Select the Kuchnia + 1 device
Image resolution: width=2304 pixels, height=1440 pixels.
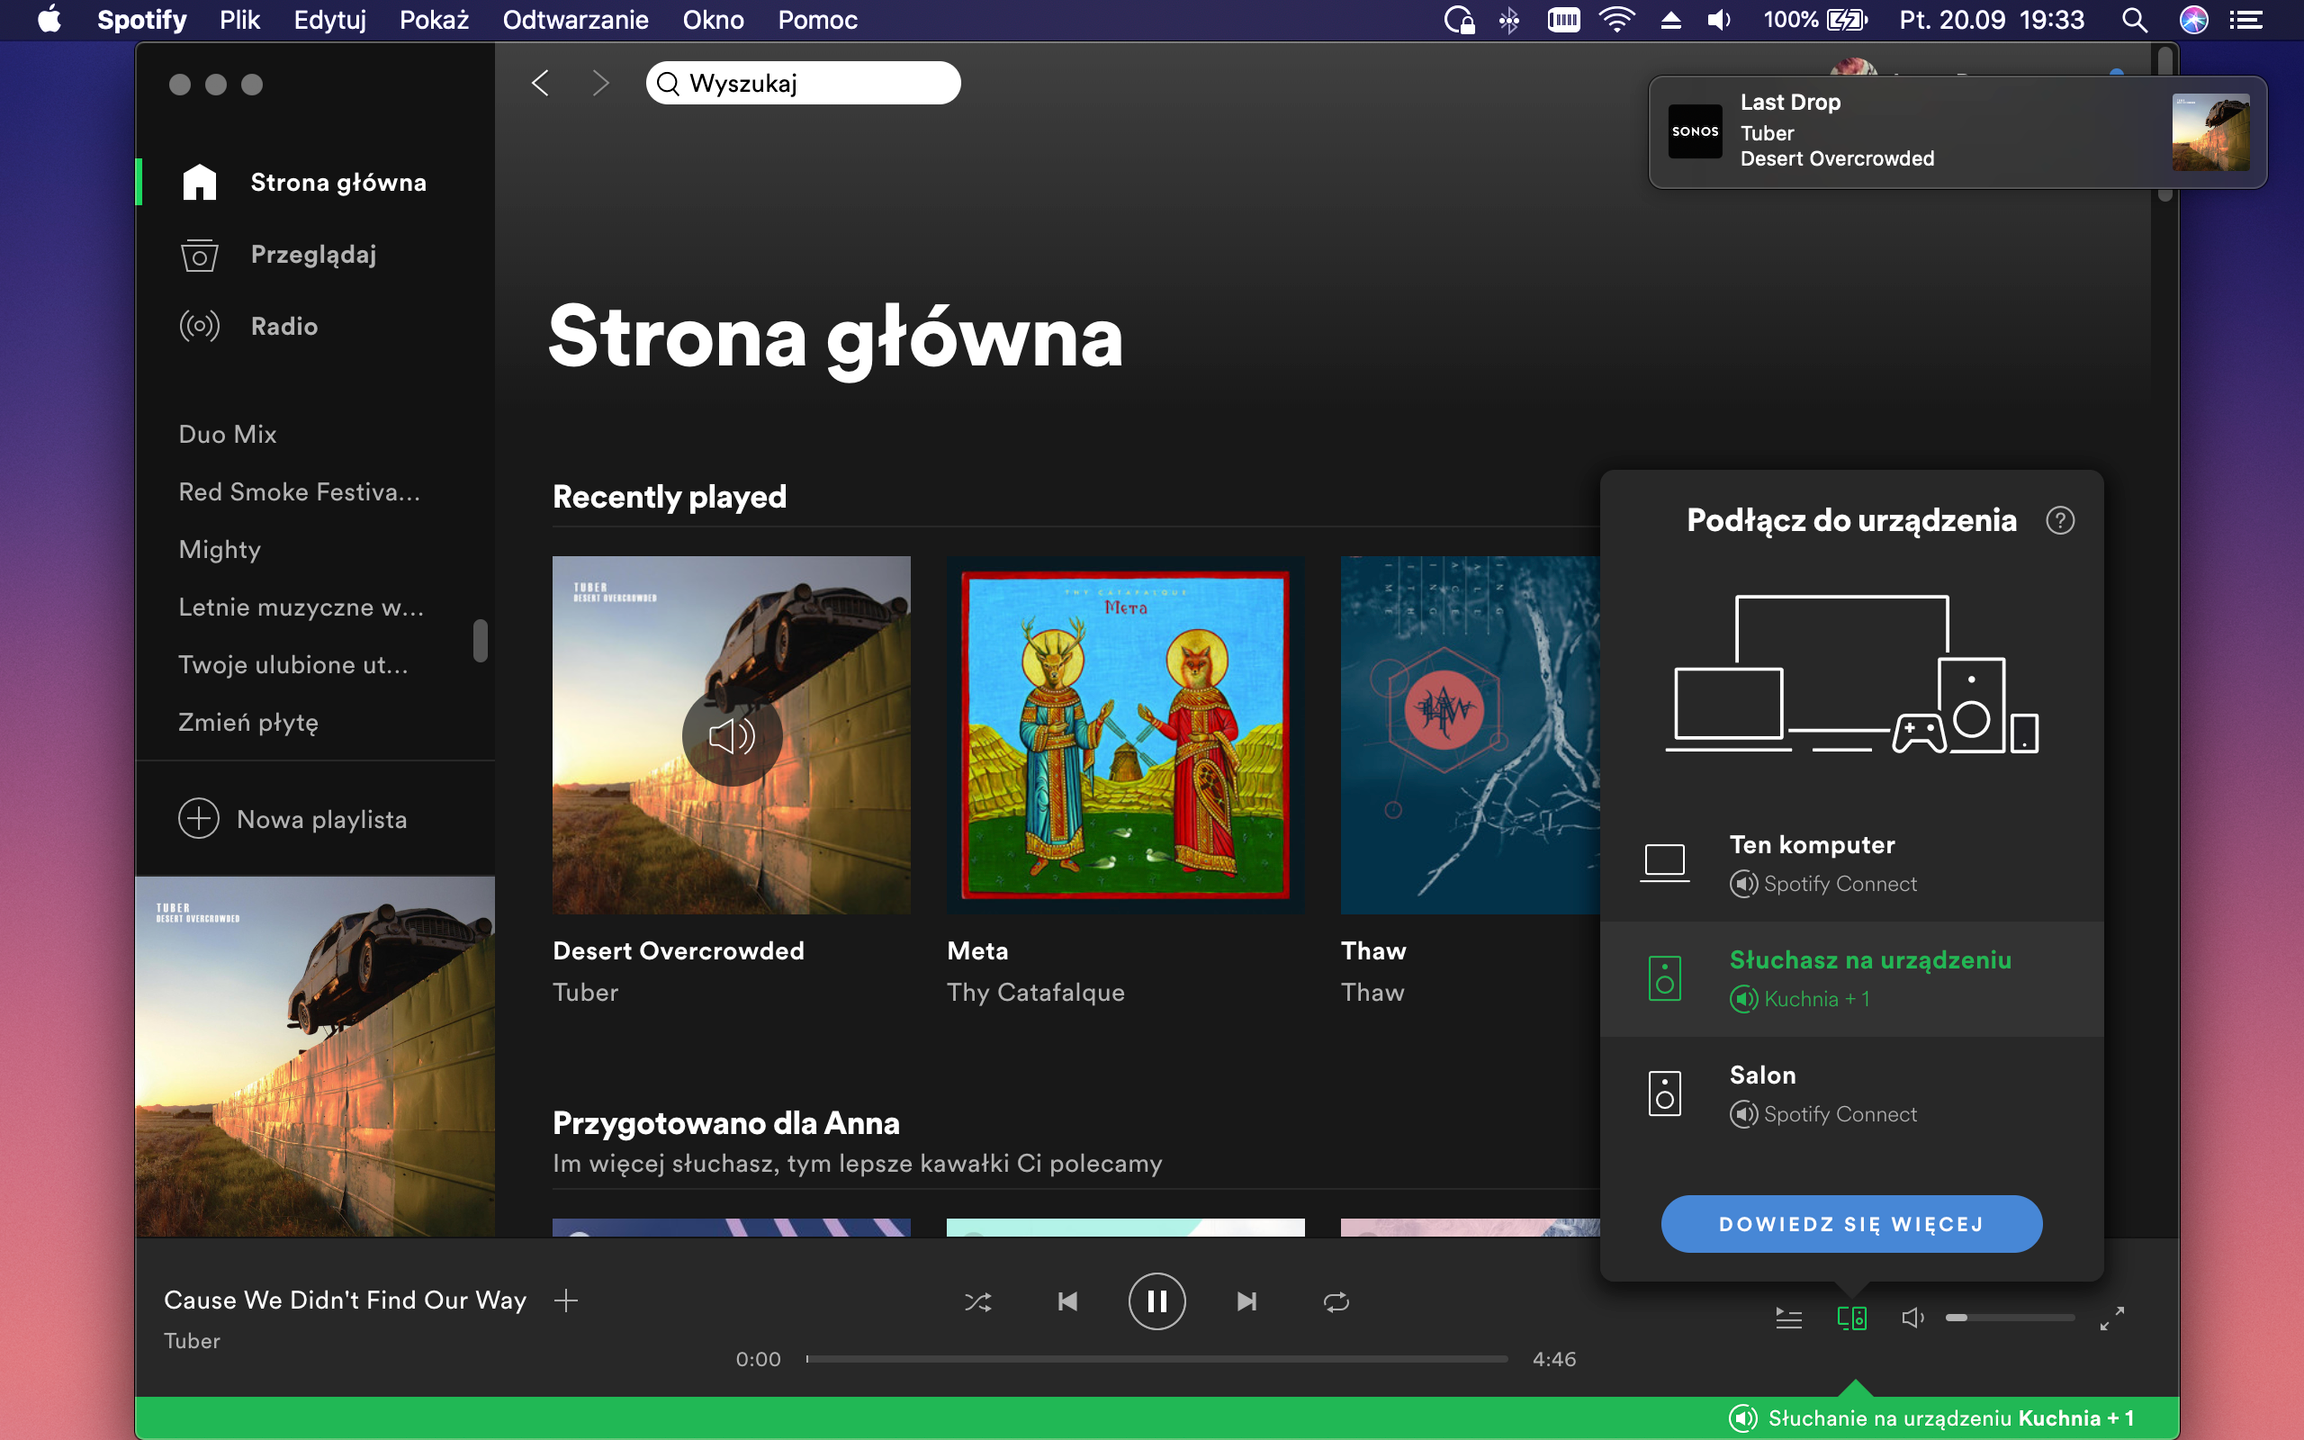1852,978
